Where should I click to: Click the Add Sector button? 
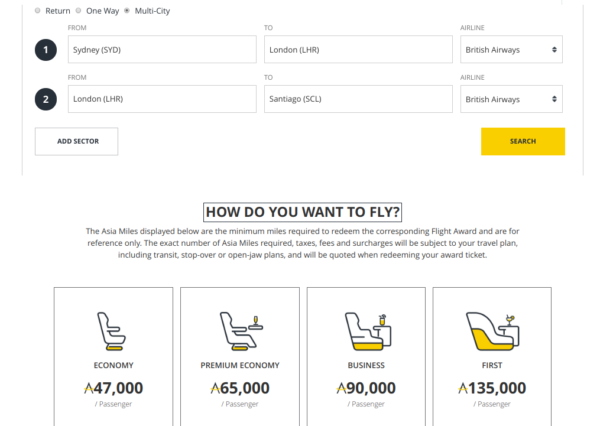click(76, 141)
